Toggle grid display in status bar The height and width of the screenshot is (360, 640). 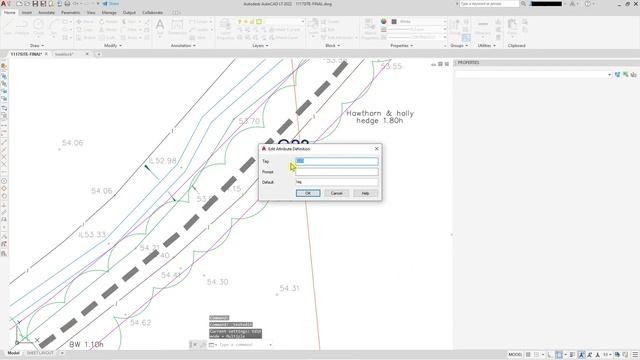coord(528,355)
